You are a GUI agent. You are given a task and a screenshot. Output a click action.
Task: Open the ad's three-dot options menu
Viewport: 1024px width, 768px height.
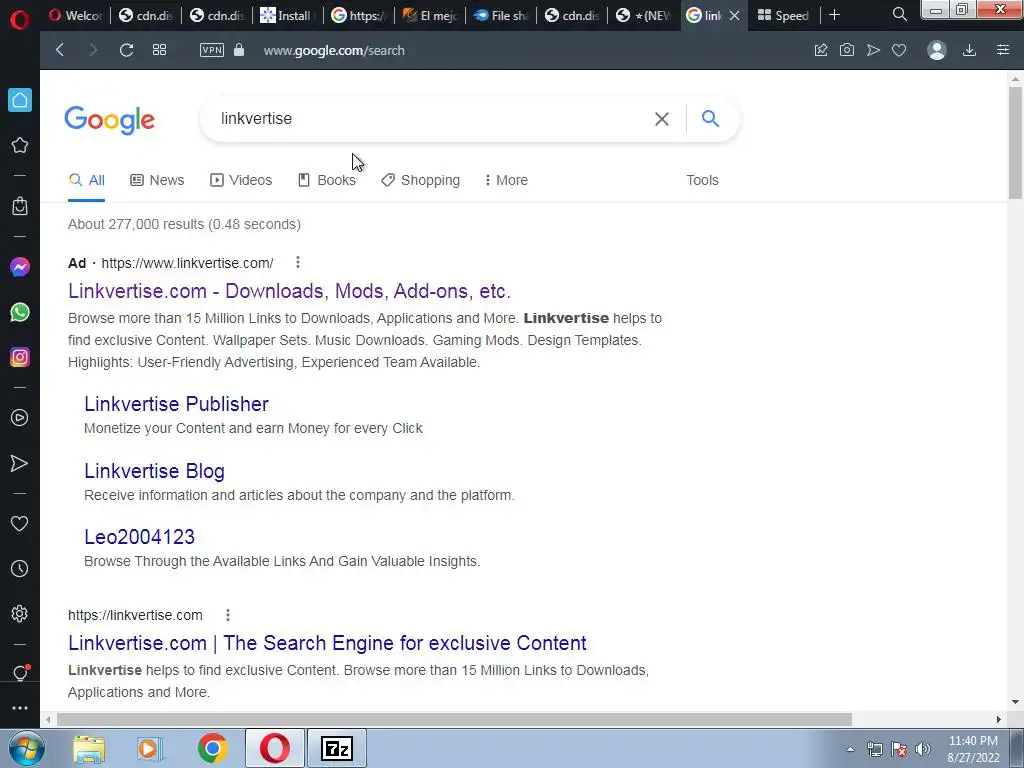click(298, 263)
